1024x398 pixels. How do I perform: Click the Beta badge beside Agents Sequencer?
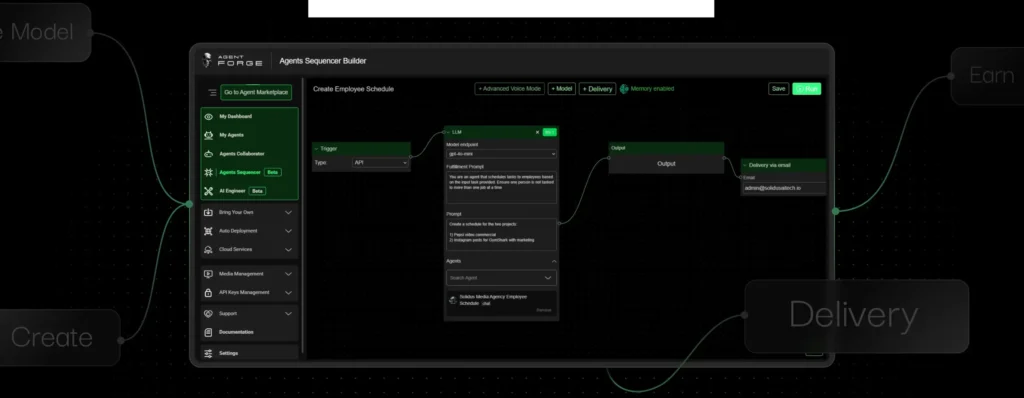(273, 173)
